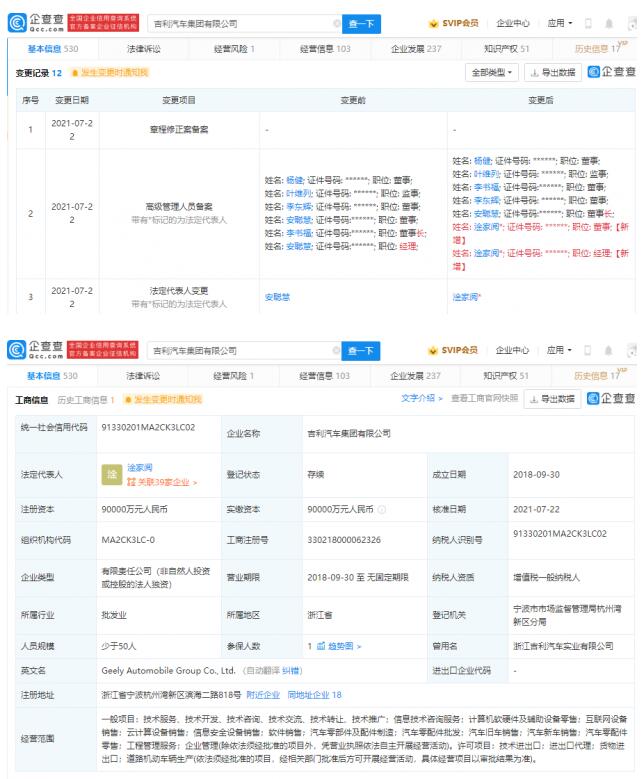The image size is (643, 779).
Task: Click 核准日期 value 2021-07-22
Action: point(536,509)
